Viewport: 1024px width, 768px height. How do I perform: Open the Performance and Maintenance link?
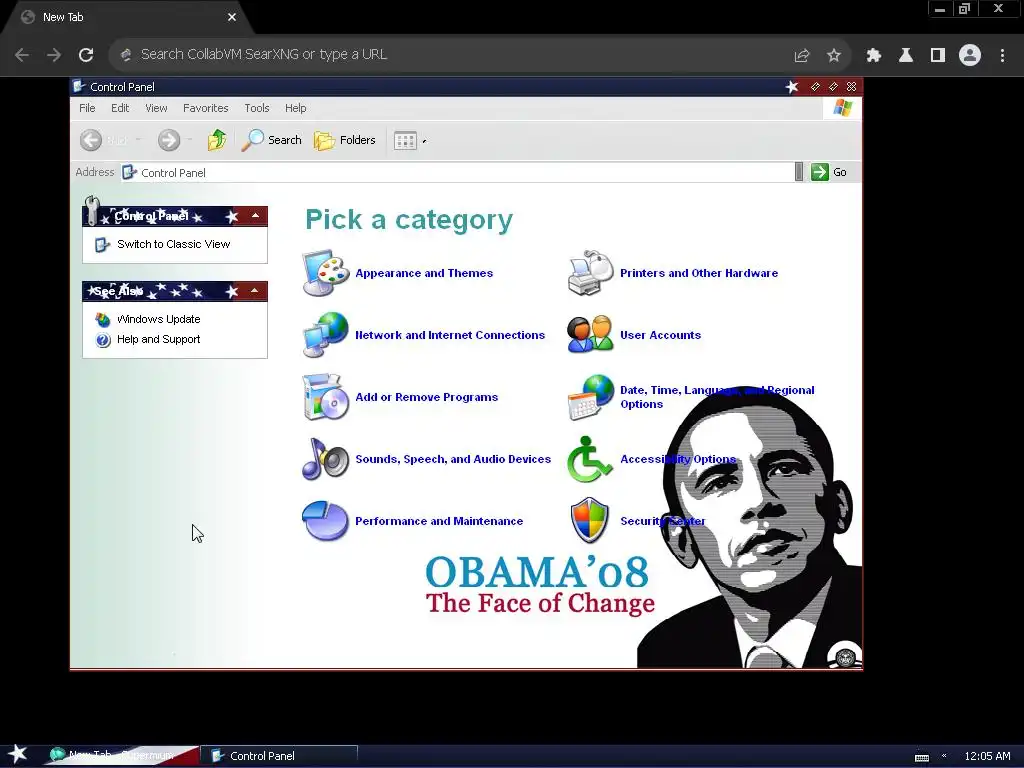[x=439, y=521]
